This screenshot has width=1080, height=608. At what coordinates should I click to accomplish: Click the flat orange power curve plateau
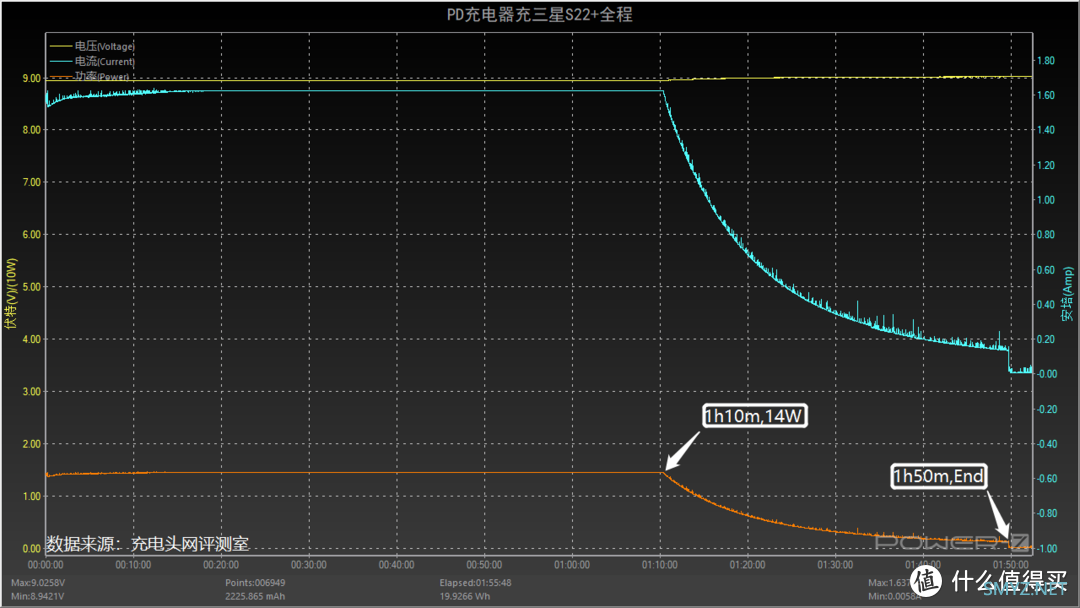point(413,472)
